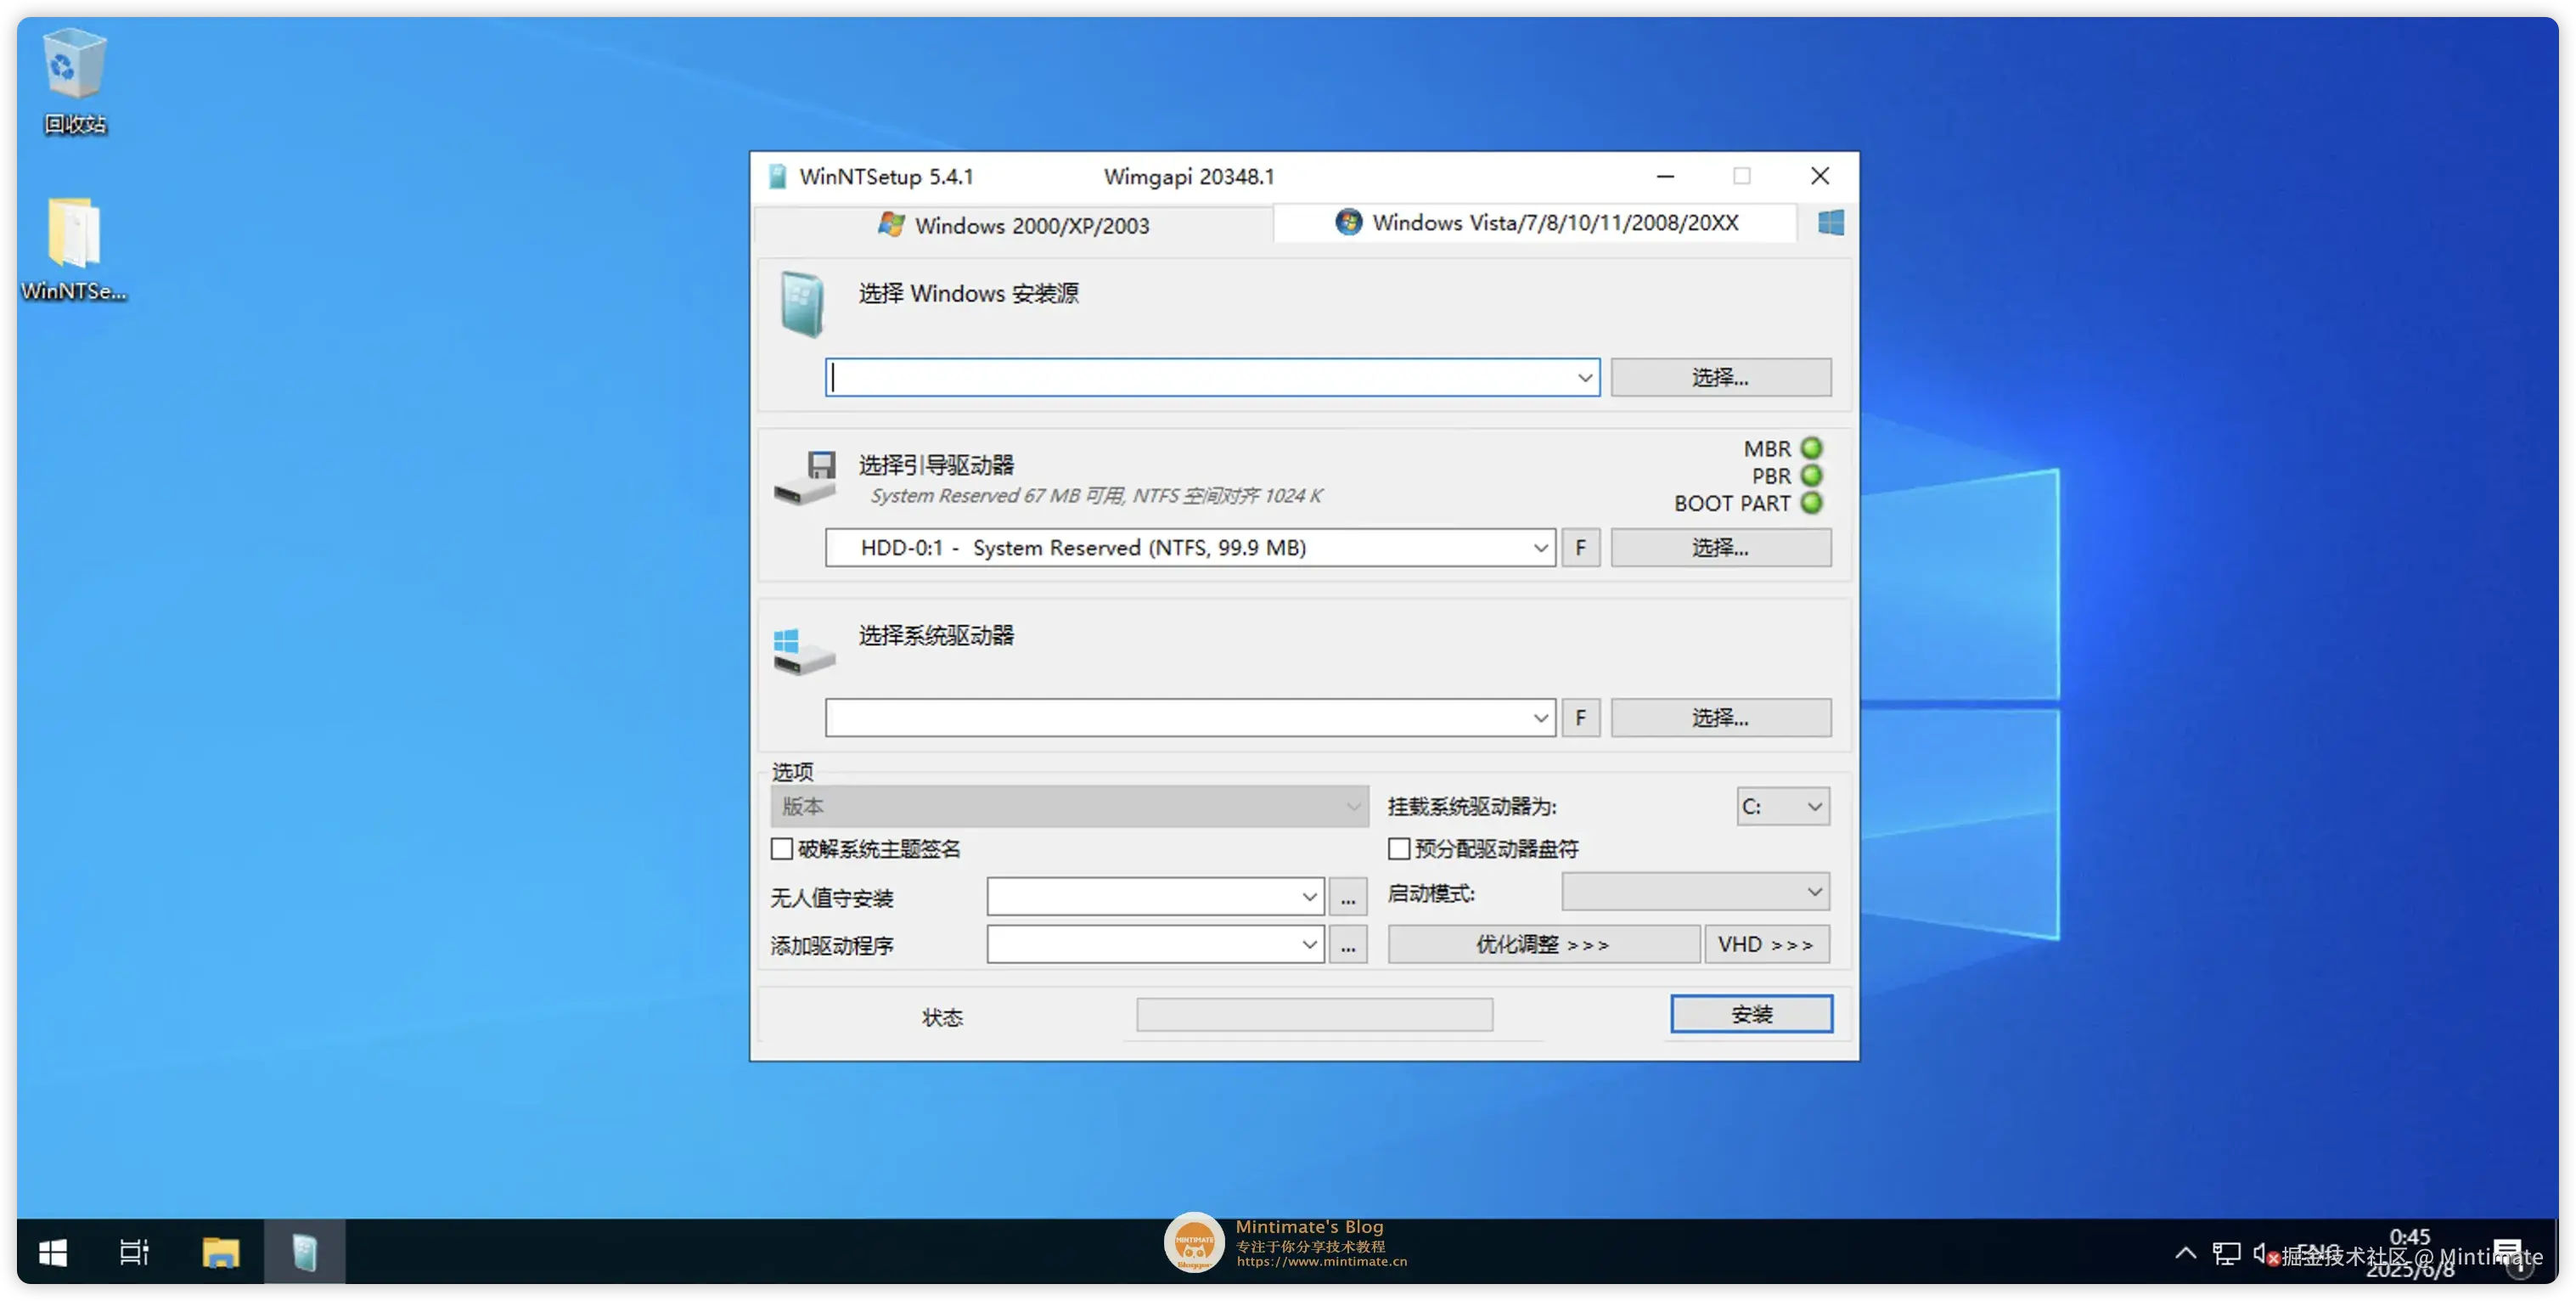Click the Windows logo icon at top right of window
Image resolution: width=2576 pixels, height=1301 pixels.
point(1830,222)
